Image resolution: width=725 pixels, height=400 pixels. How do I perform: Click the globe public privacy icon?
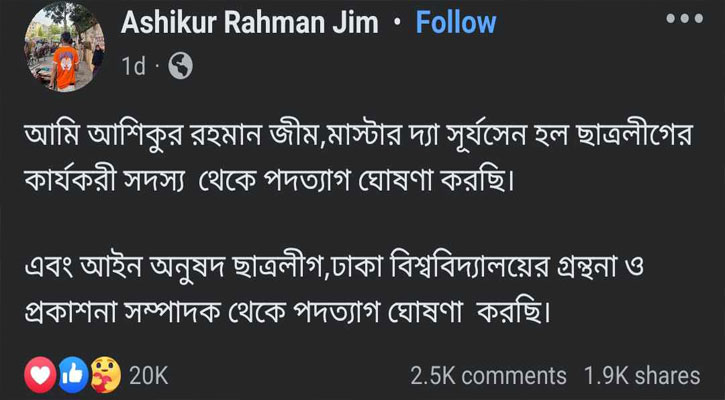pos(181,68)
